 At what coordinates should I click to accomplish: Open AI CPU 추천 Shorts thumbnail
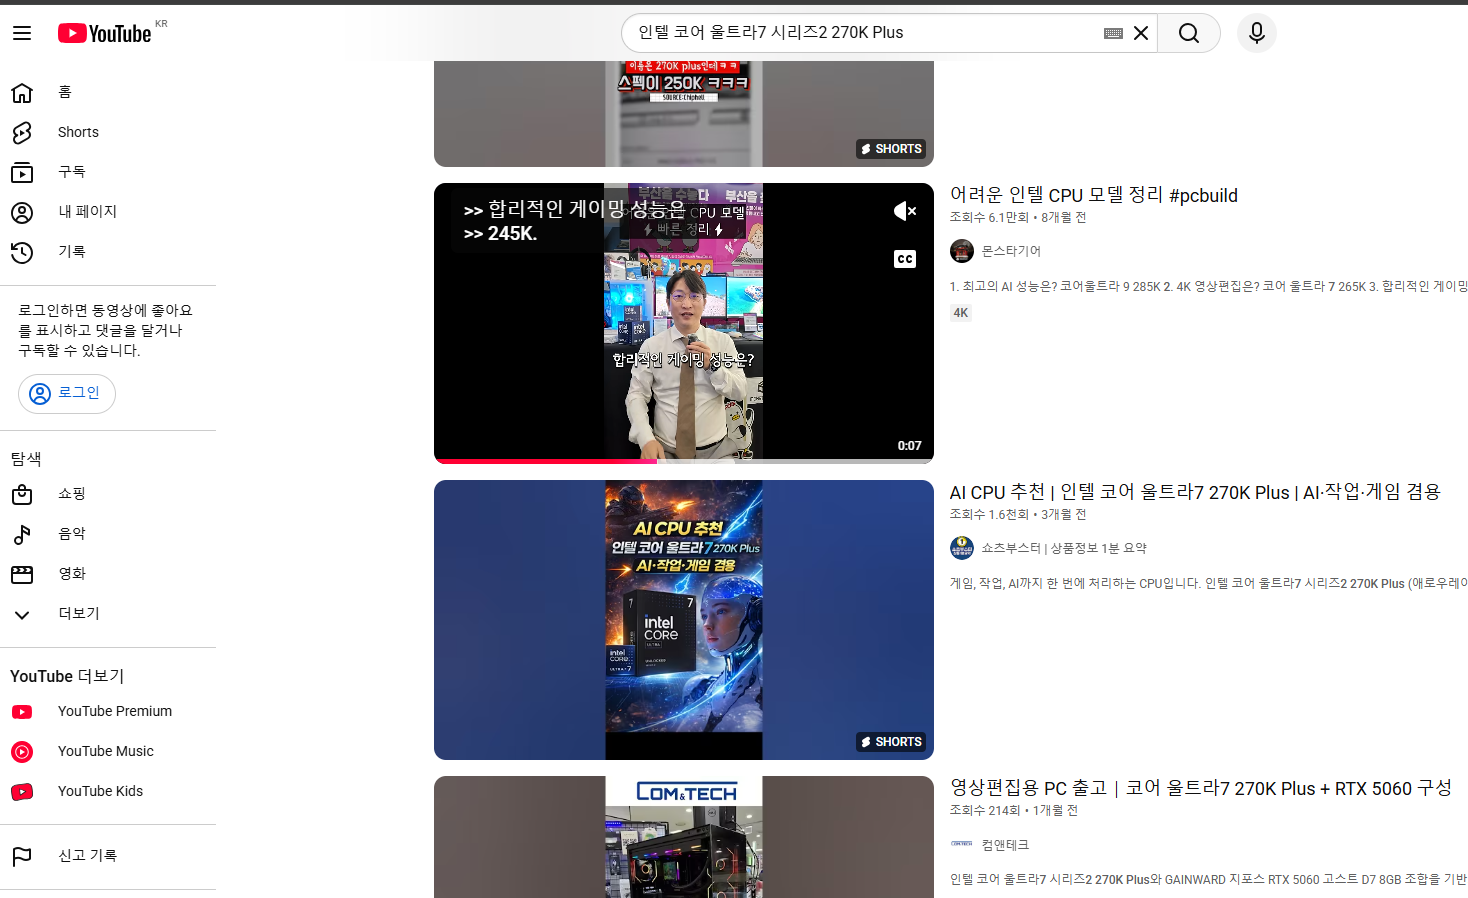(684, 620)
